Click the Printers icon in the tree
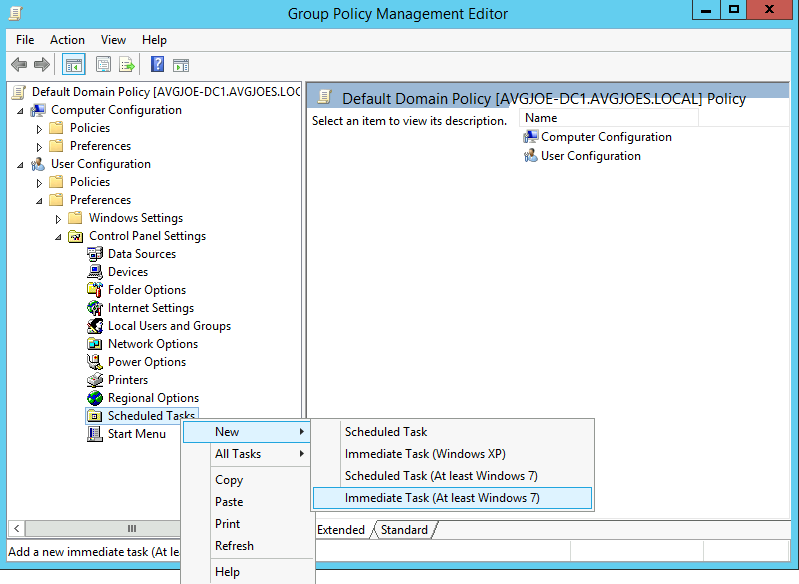Screen dimensions: 799x584 (95, 380)
